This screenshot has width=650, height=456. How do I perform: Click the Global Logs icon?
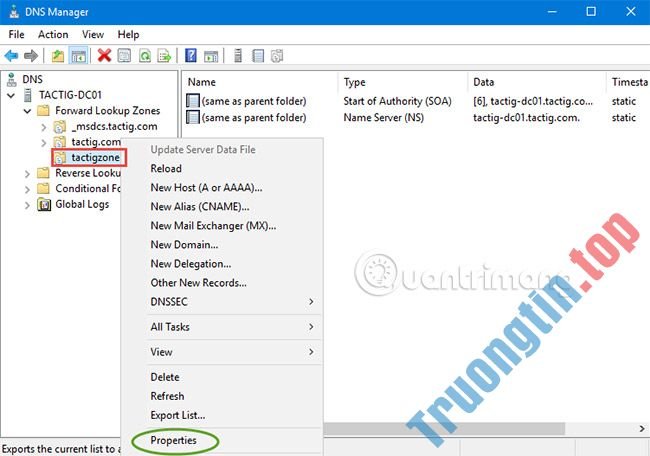coord(44,204)
